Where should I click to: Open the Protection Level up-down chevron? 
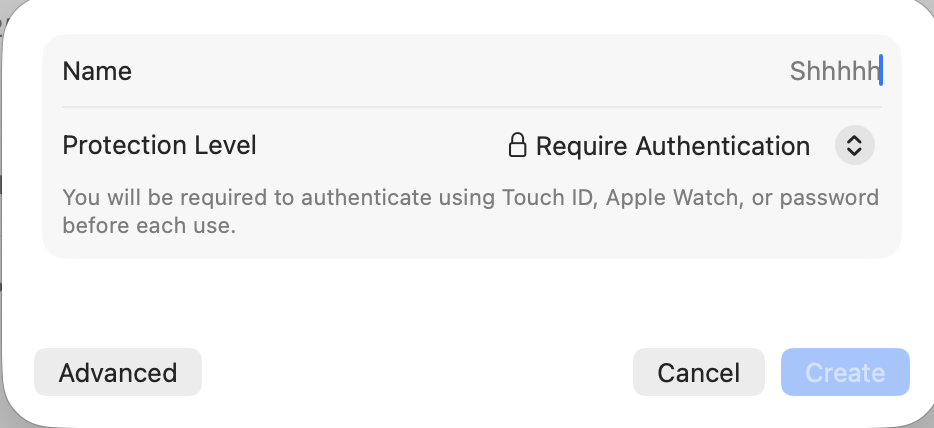[x=854, y=145]
